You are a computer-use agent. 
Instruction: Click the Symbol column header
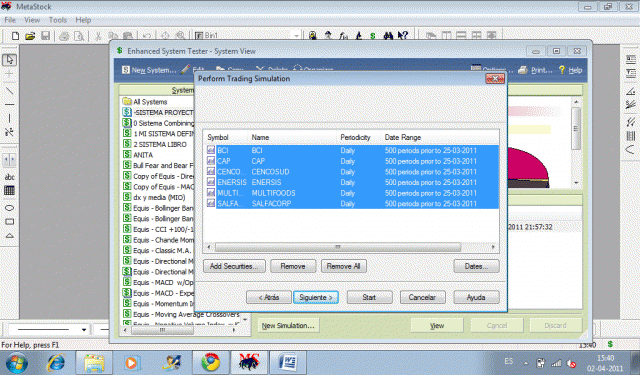[226, 138]
